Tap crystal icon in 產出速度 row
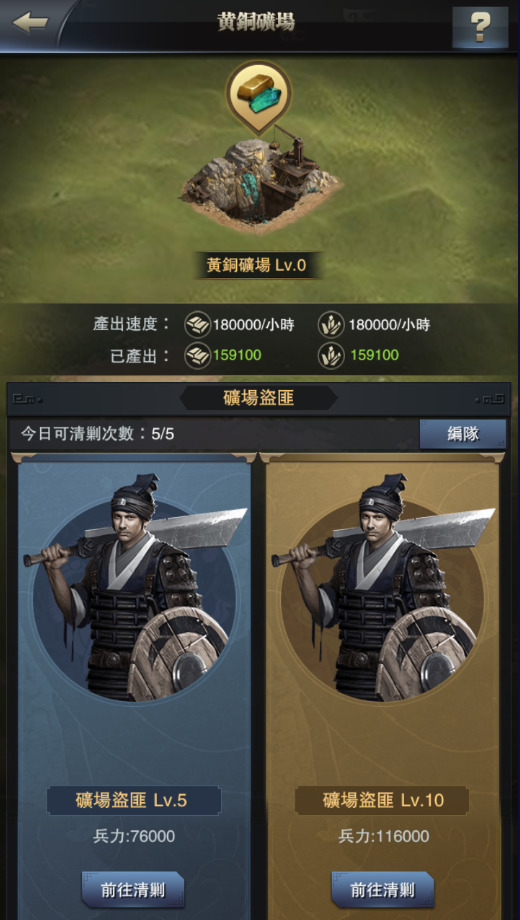520x920 pixels. pyautogui.click(x=331, y=324)
